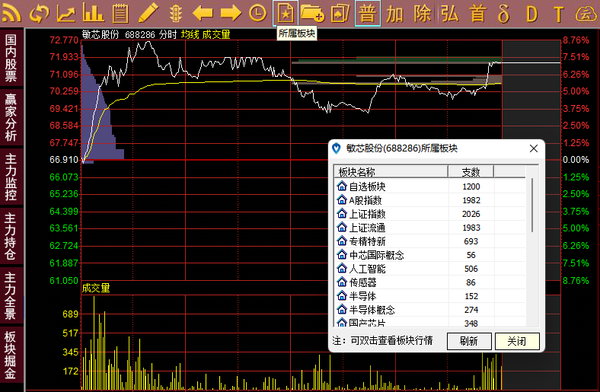Screen dimensions: 600x392
Task: Click the cloud 云 icon
Action: point(586,13)
